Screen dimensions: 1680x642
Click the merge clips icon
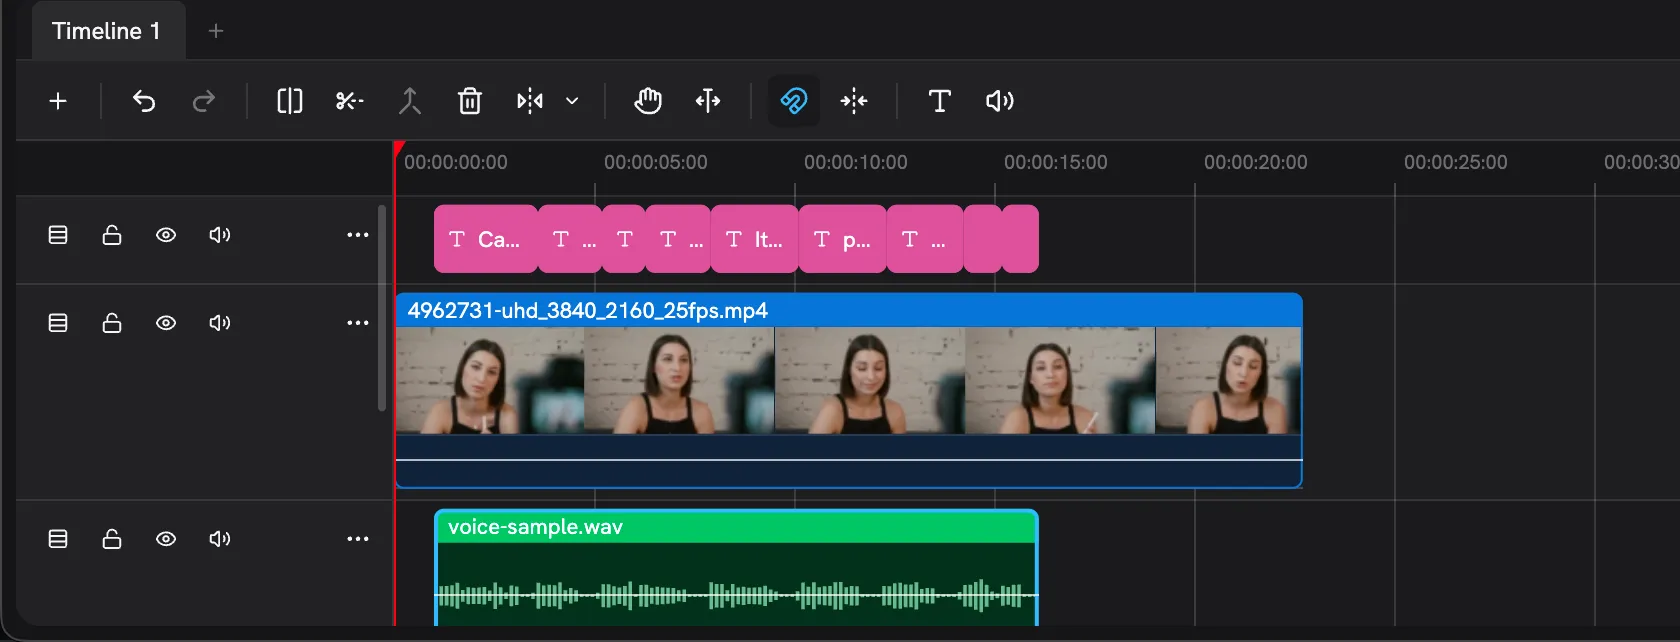pyautogui.click(x=410, y=101)
